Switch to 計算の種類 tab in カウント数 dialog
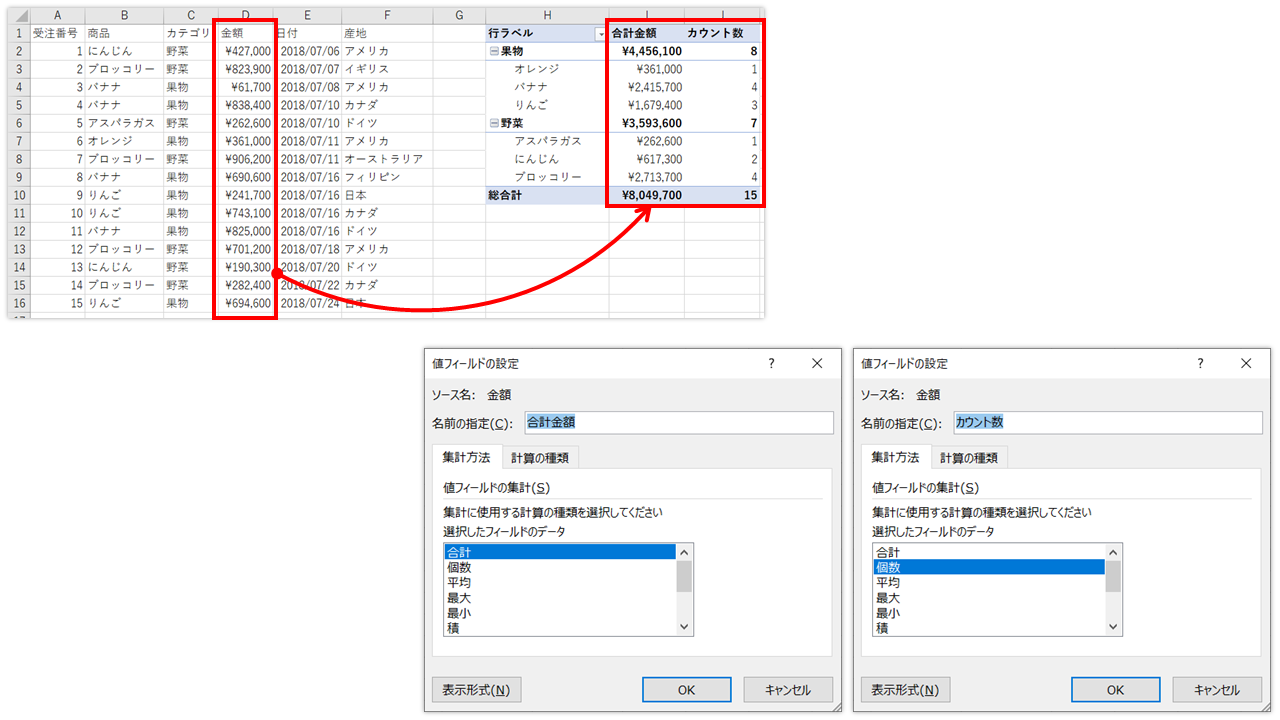 click(x=969, y=458)
